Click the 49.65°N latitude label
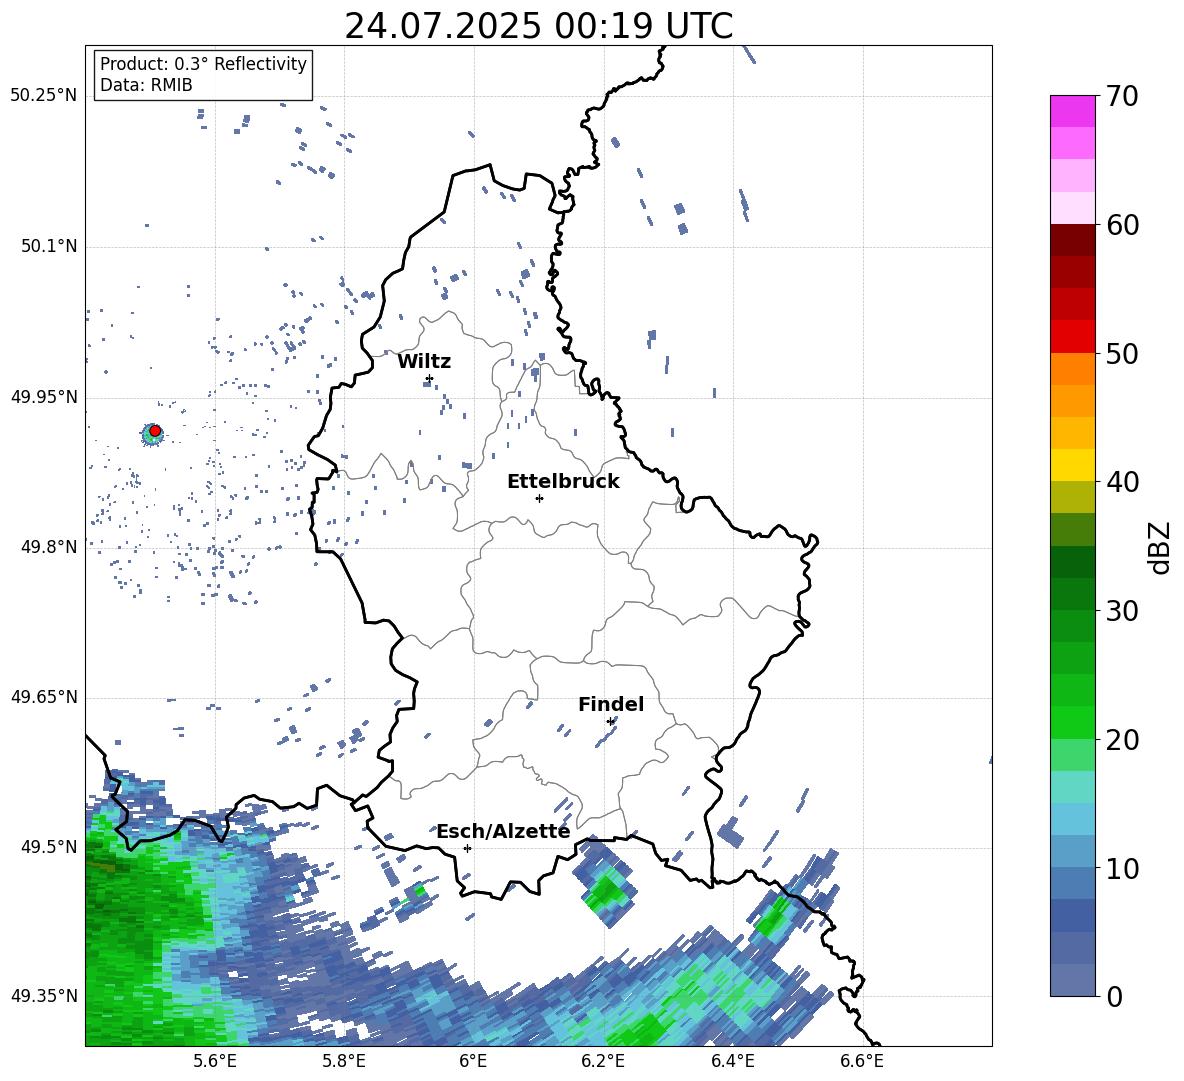 [x=44, y=696]
